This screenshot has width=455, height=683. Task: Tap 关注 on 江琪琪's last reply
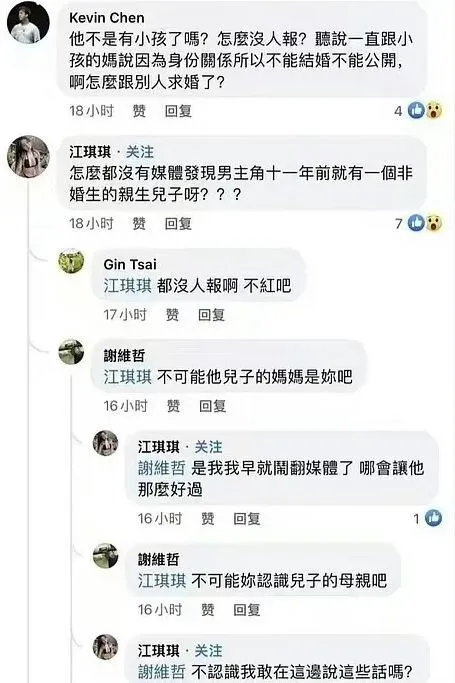[x=208, y=651]
